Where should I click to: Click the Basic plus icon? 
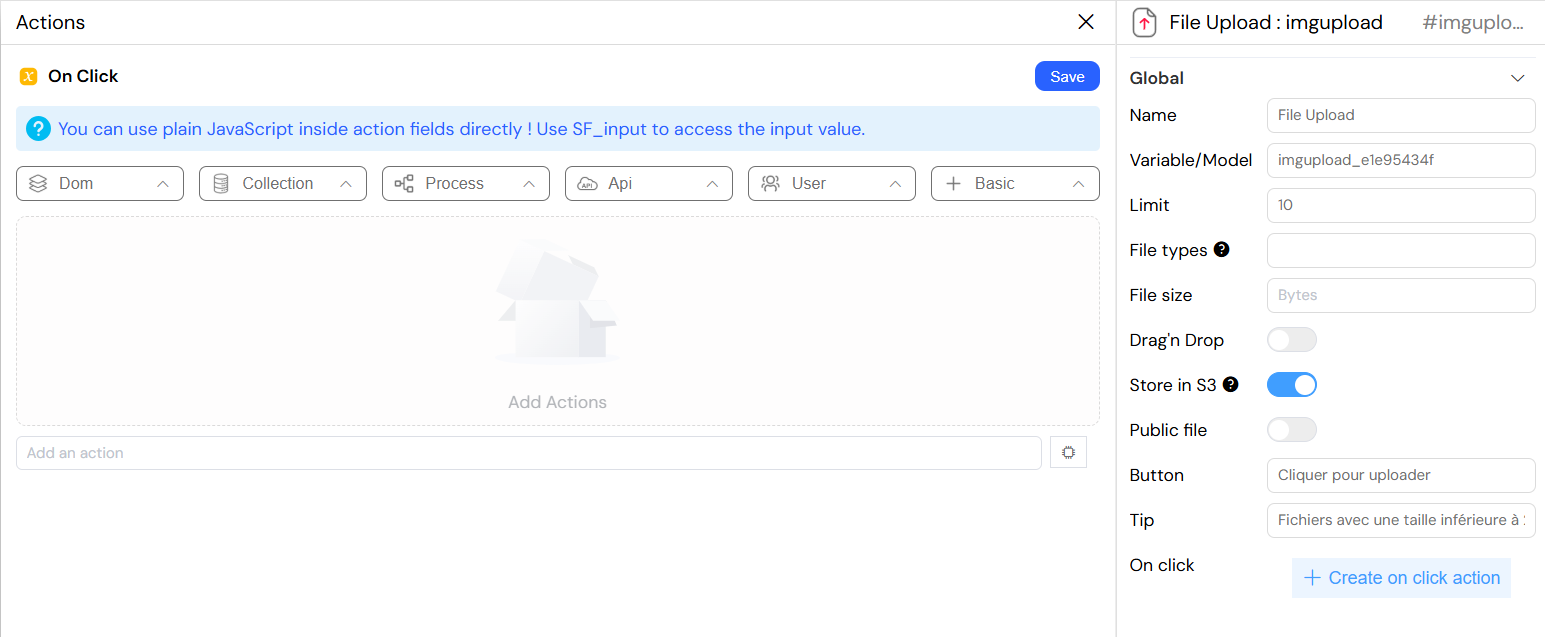tap(953, 184)
